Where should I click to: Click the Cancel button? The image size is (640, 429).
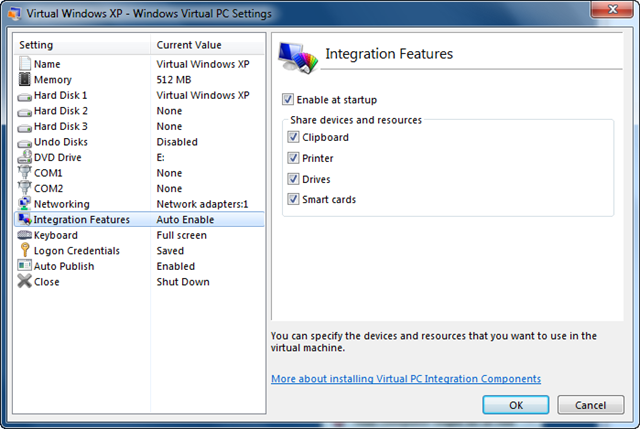(591, 405)
